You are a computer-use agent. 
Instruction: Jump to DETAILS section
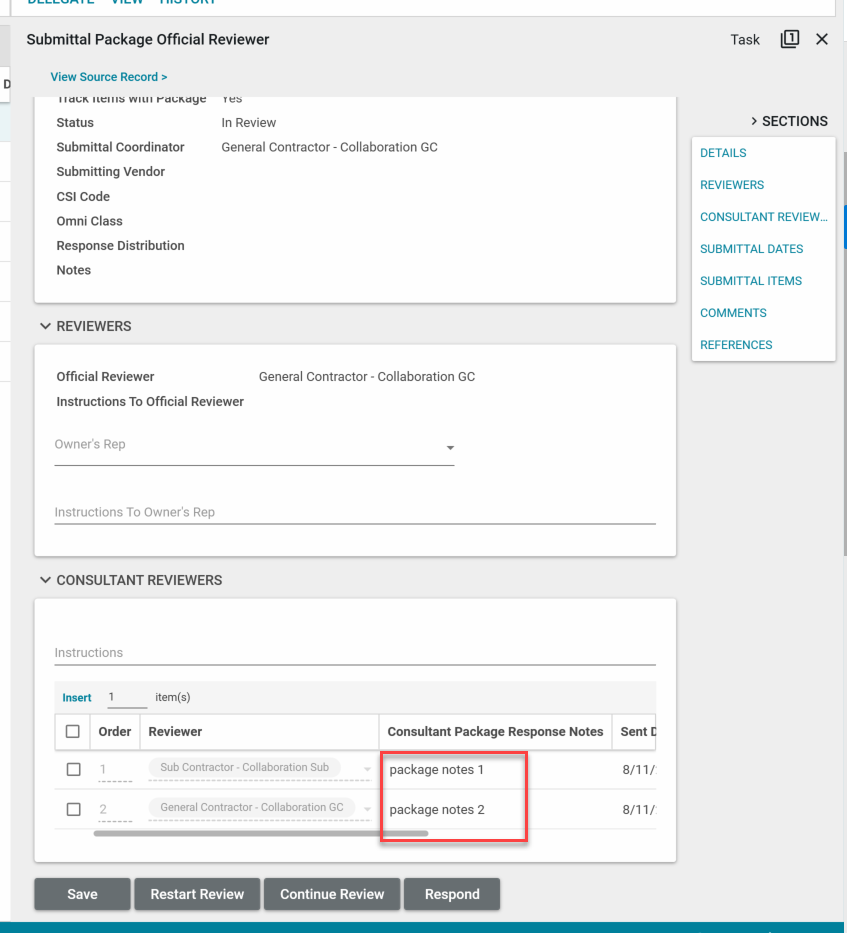723,153
